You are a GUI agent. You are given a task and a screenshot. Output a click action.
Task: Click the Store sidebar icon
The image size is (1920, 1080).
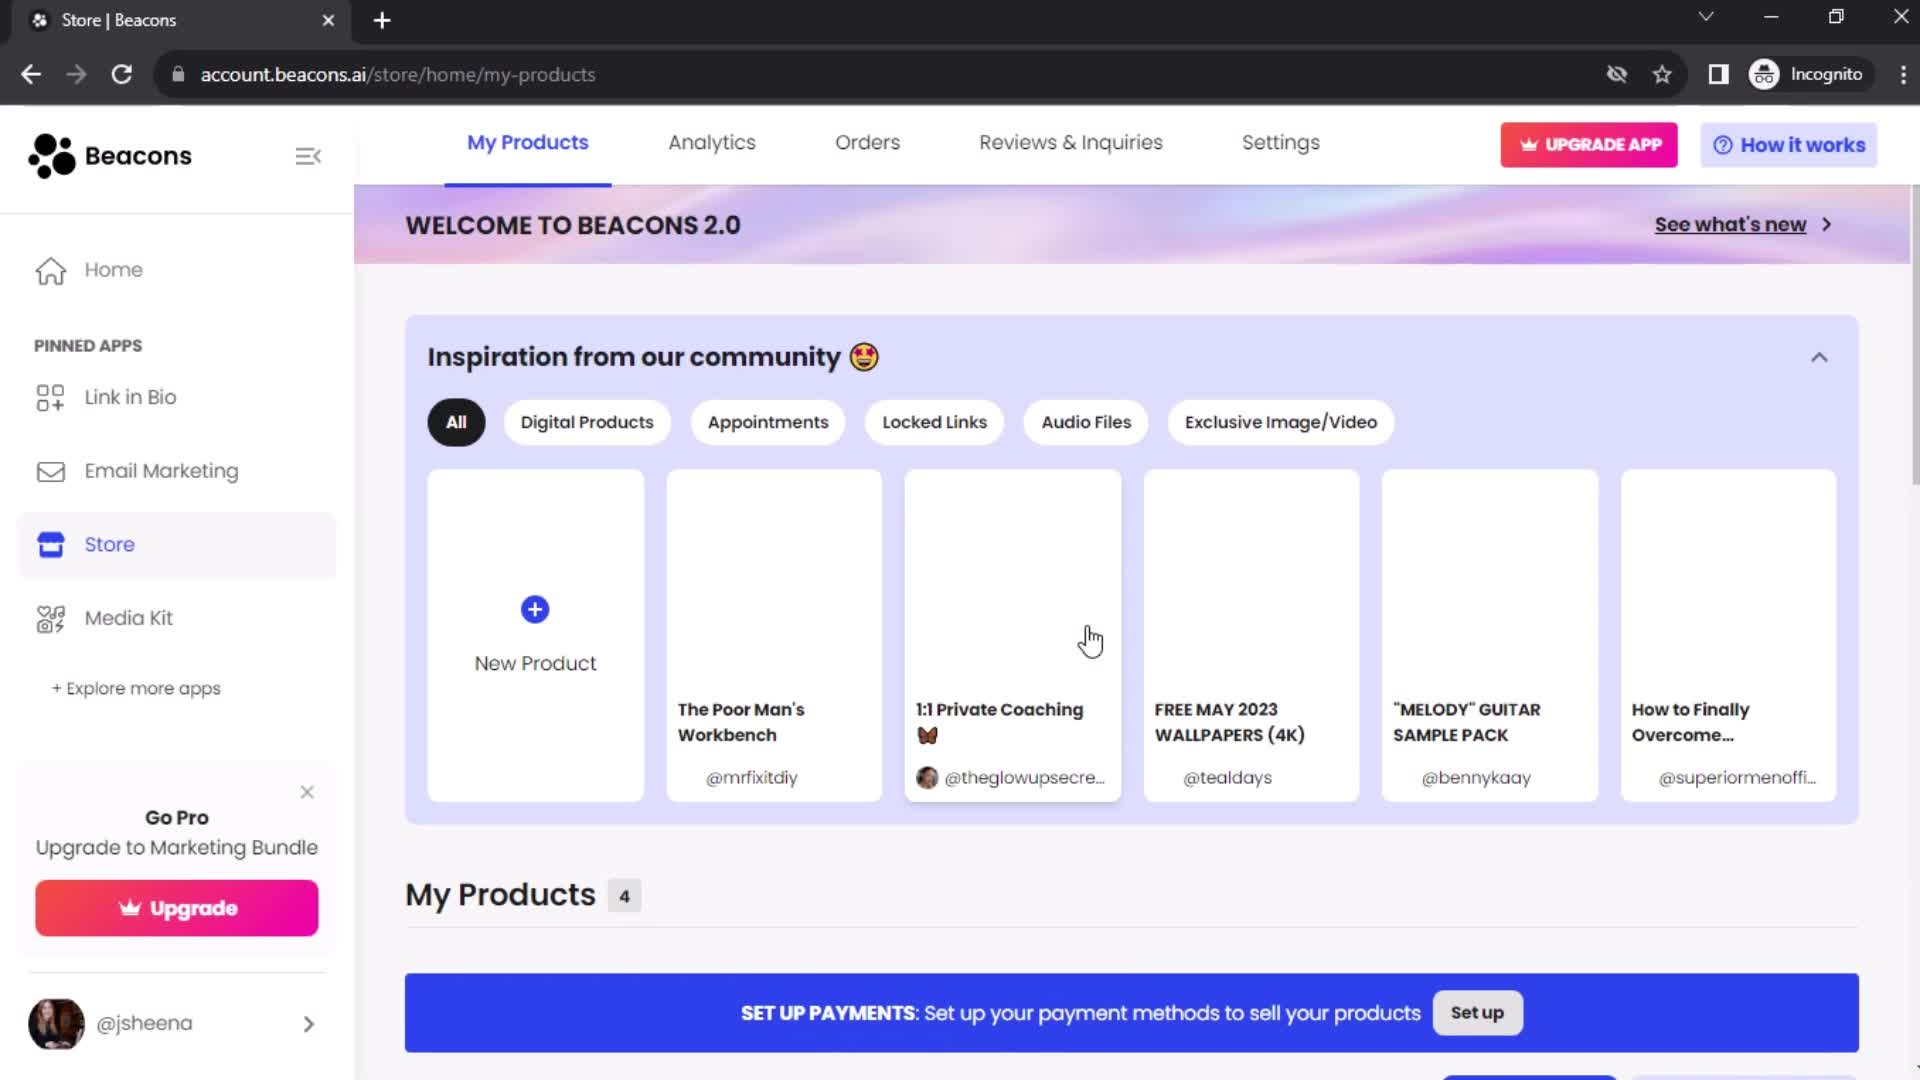click(x=49, y=545)
